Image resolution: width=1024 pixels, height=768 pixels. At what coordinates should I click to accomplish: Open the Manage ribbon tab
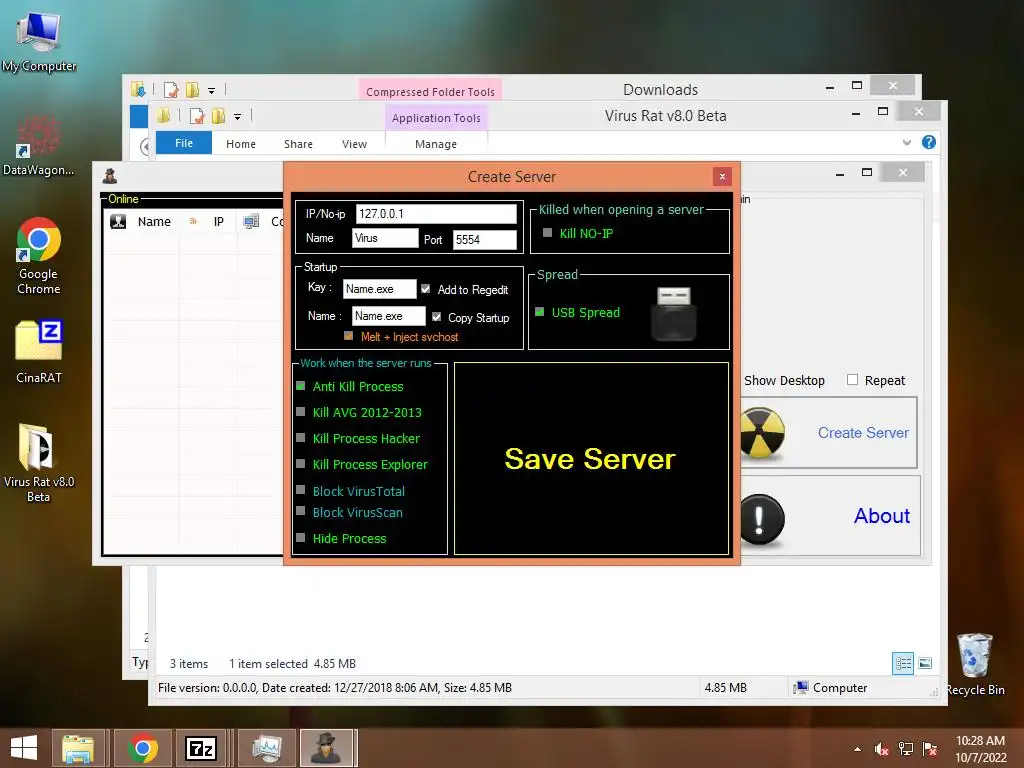pyautogui.click(x=436, y=144)
